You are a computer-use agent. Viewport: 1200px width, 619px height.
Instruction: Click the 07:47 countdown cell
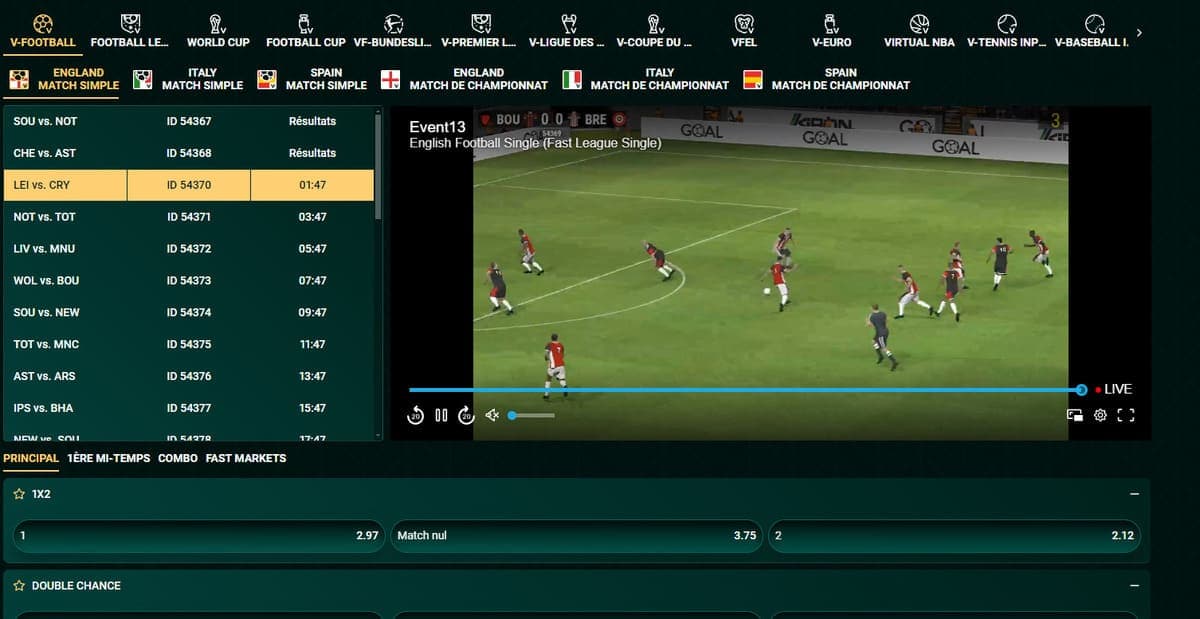tap(312, 281)
